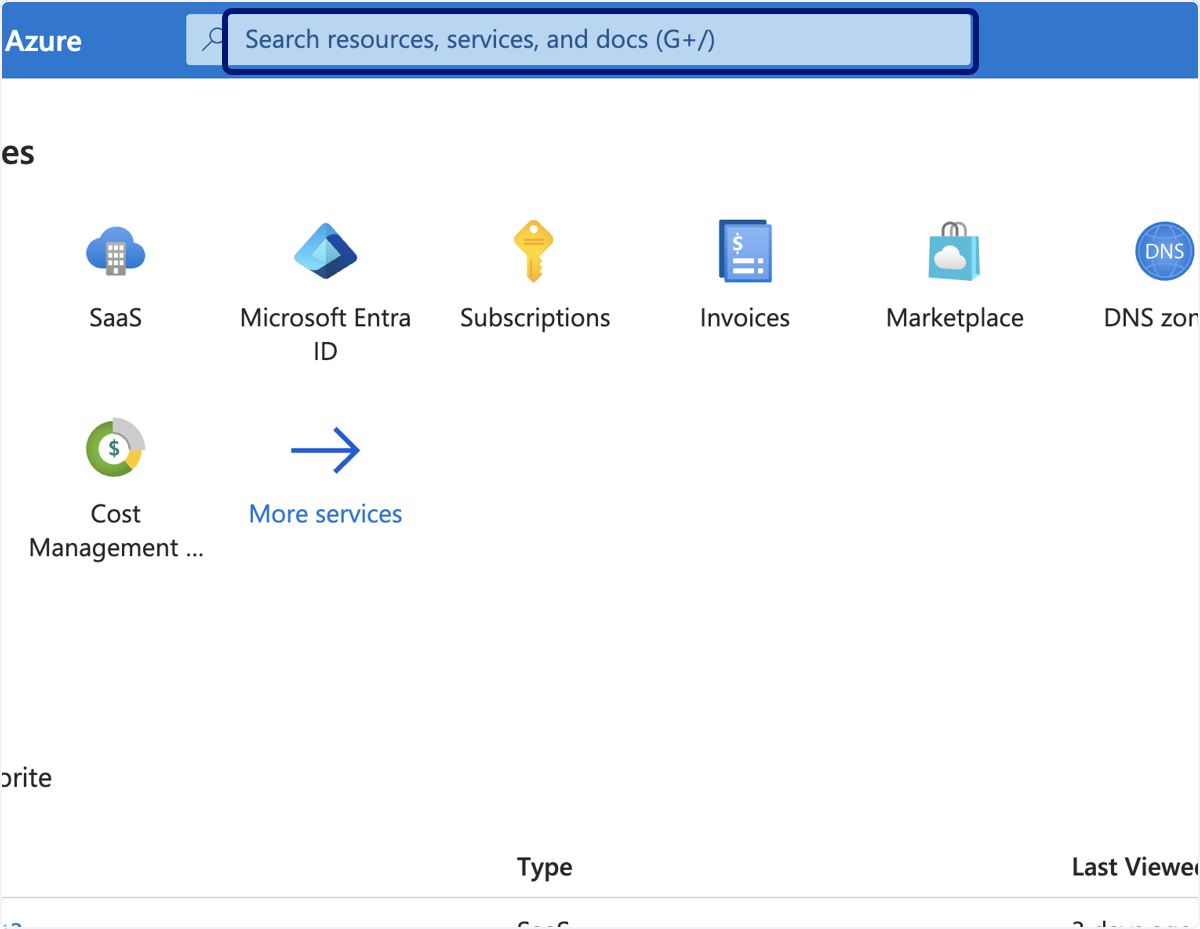This screenshot has width=1200, height=929.
Task: Open the Subscriptions key icon
Action: point(533,250)
